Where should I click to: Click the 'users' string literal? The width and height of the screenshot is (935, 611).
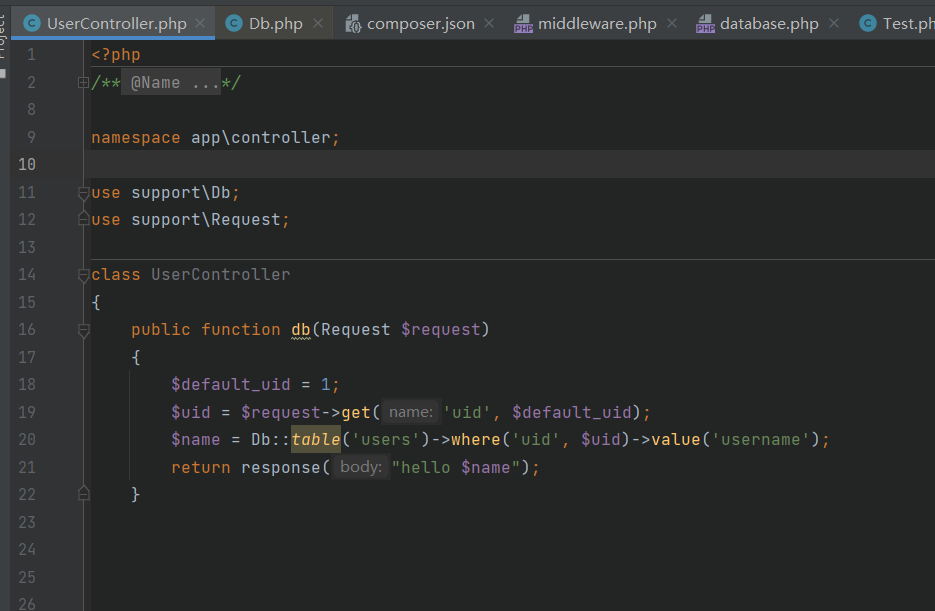click(x=386, y=440)
